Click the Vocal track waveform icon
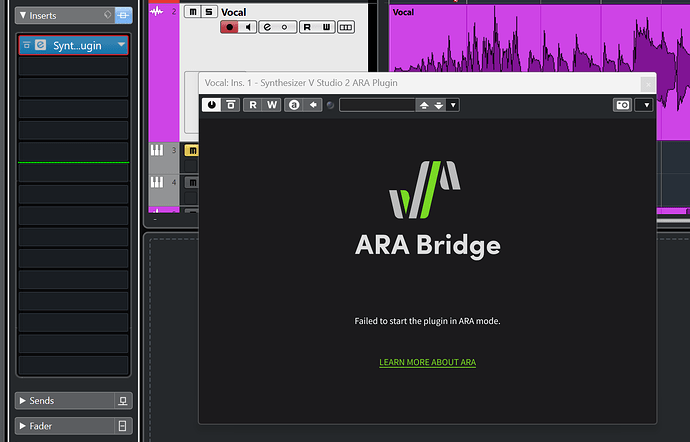The image size is (690, 442). [x=157, y=11]
